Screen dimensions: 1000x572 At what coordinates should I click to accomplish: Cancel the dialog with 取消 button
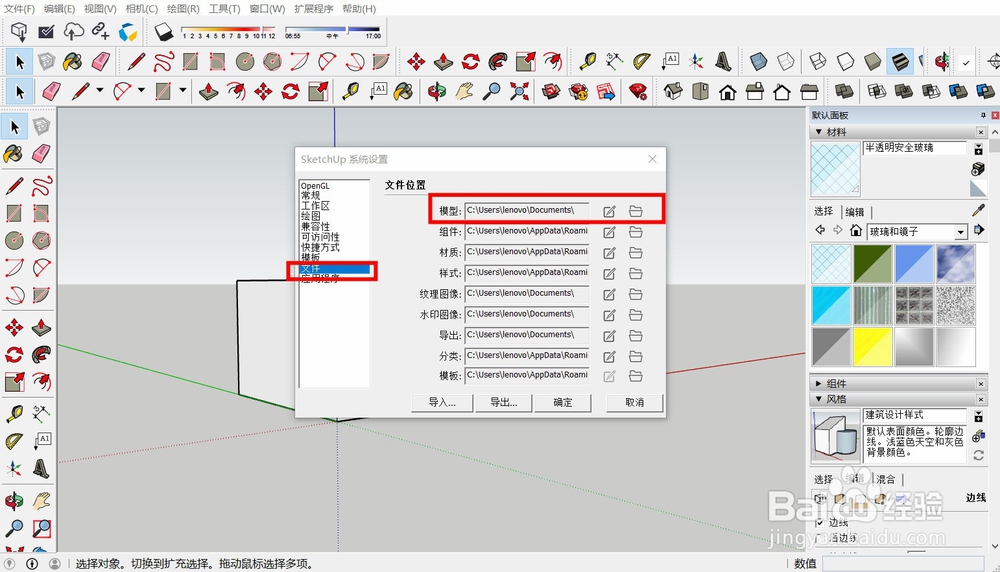pos(635,402)
